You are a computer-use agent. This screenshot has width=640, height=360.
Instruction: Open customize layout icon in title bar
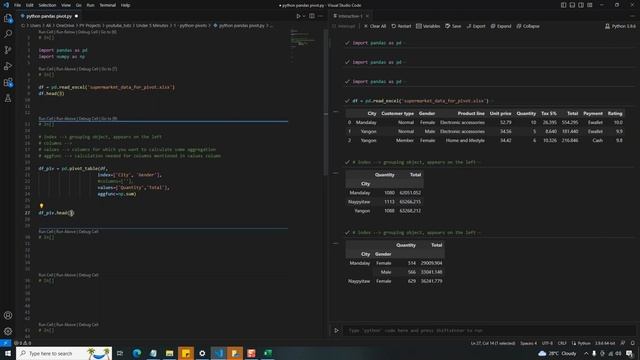(x=590, y=5)
